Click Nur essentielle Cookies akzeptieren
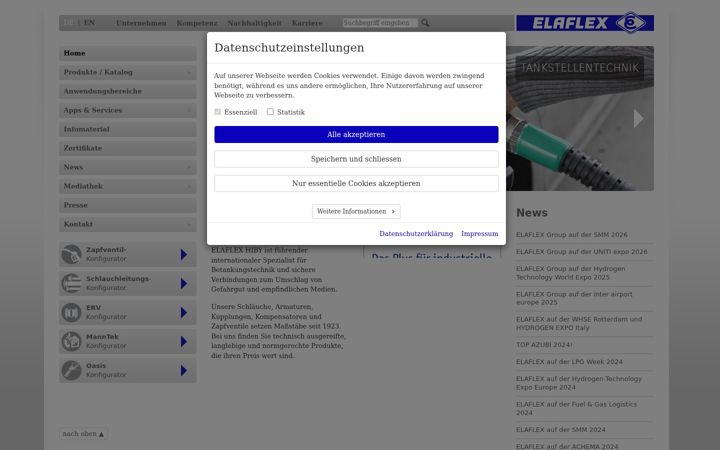720x450 pixels. tap(356, 183)
